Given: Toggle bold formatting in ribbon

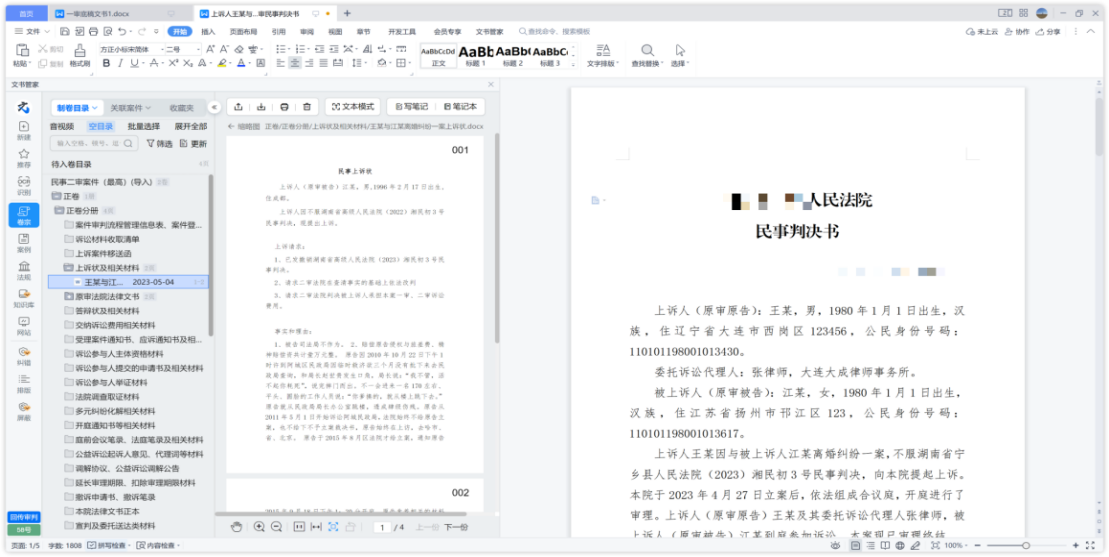Looking at the screenshot, I should tap(106, 63).
